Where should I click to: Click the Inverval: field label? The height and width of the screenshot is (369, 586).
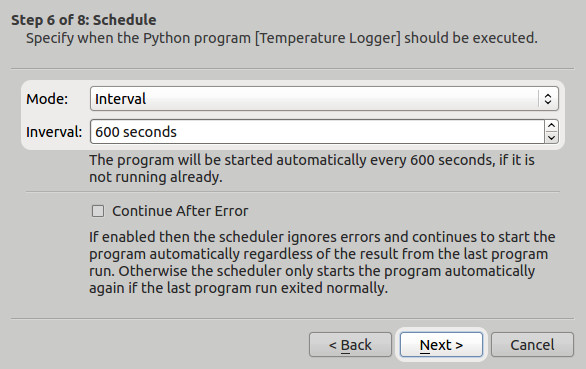(x=54, y=132)
